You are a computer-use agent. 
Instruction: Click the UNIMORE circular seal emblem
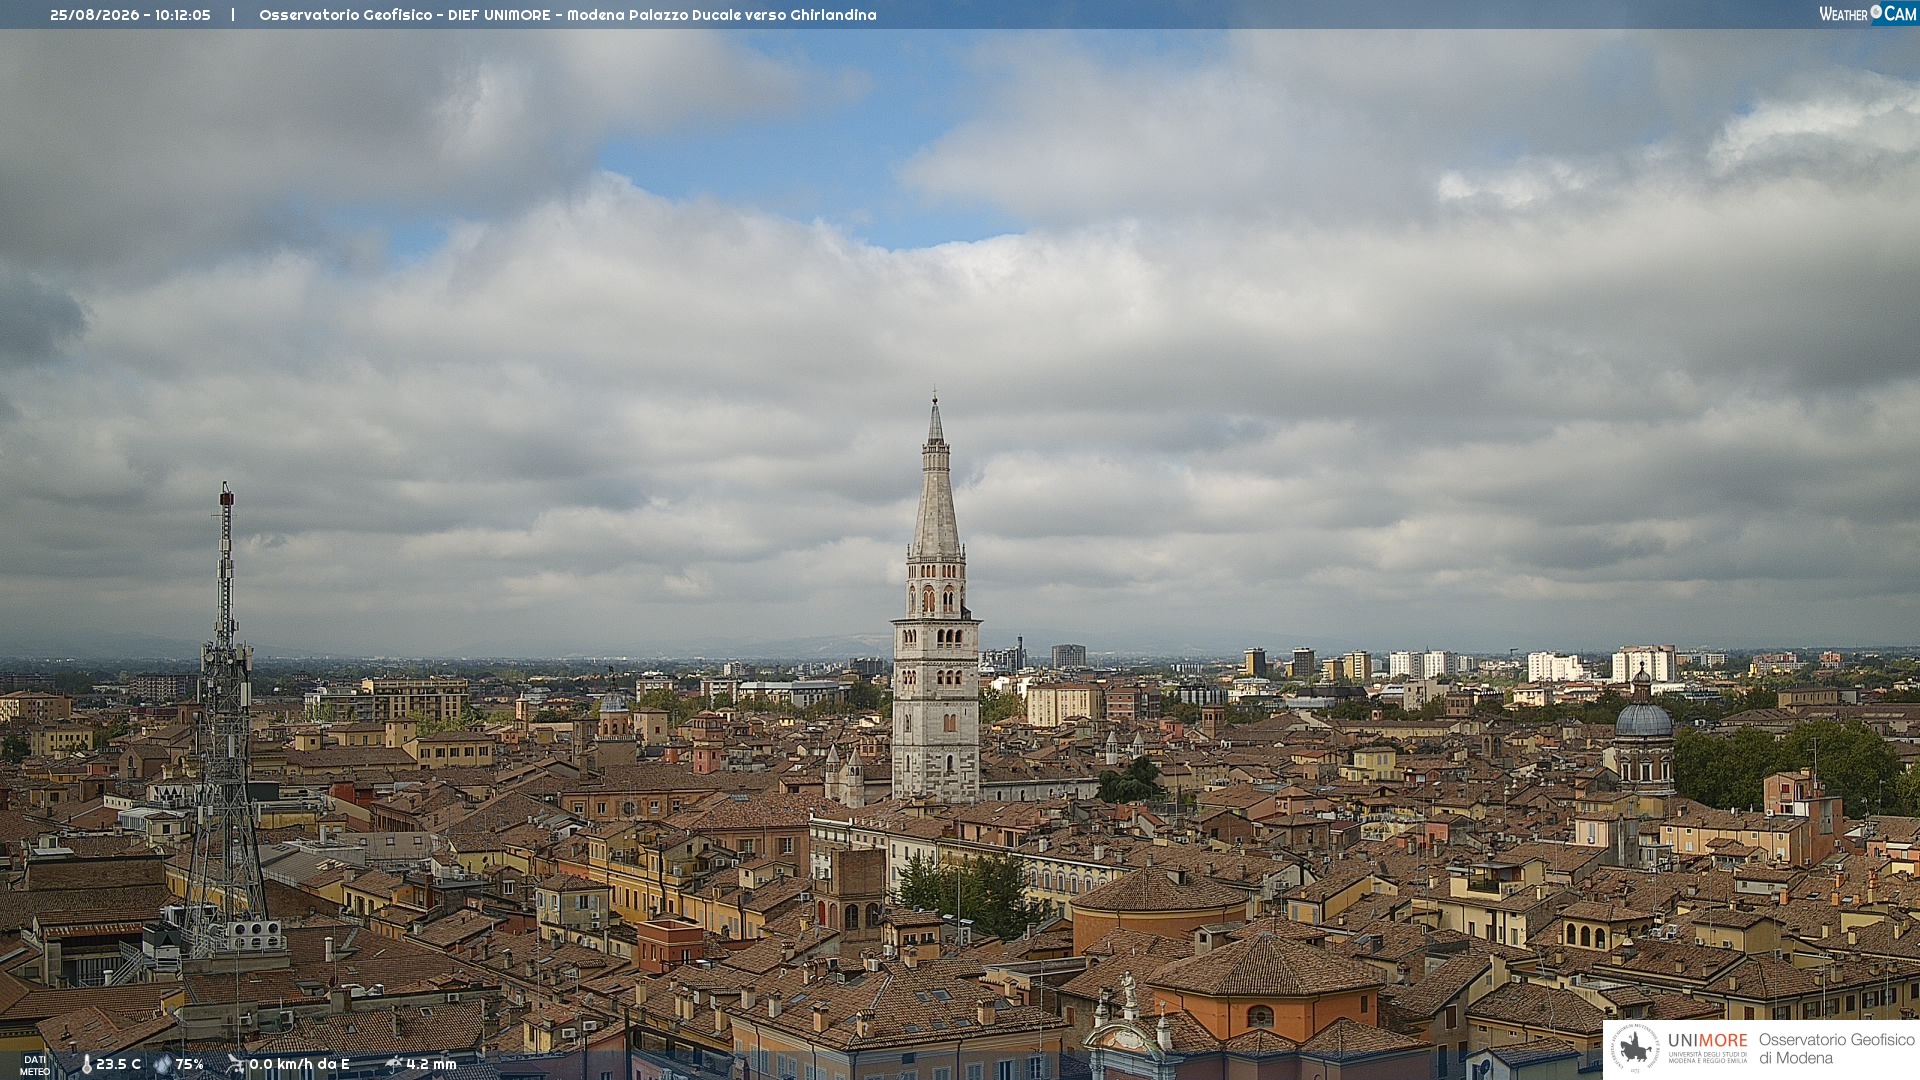1635,1048
